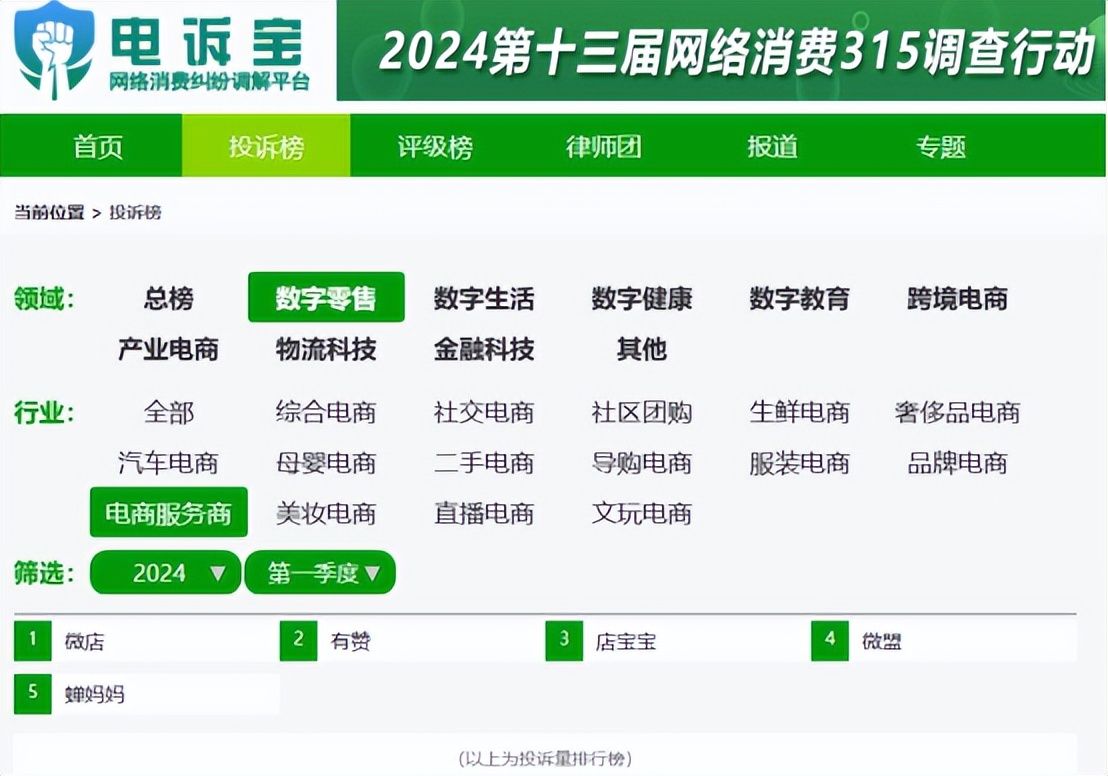The width and height of the screenshot is (1108, 776).
Task: Click the 行业 filter label
Action: pos(45,412)
